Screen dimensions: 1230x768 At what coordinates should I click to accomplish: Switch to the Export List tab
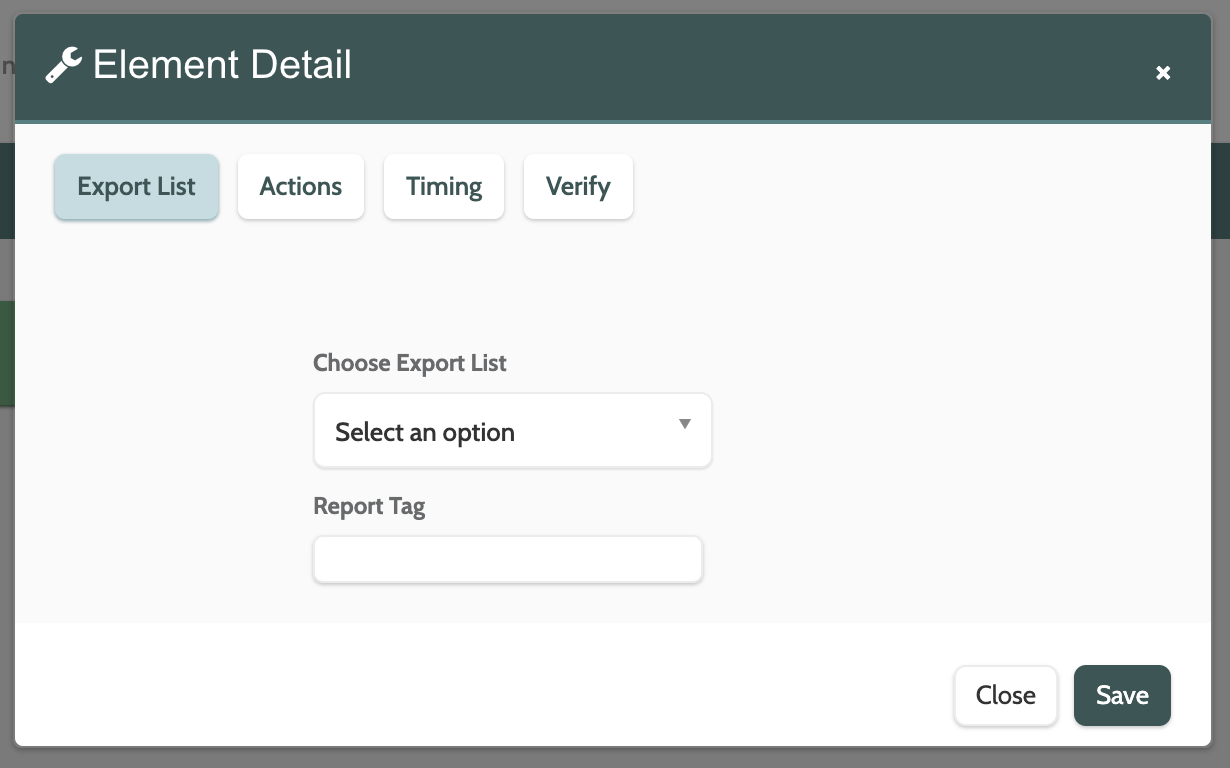tap(136, 187)
